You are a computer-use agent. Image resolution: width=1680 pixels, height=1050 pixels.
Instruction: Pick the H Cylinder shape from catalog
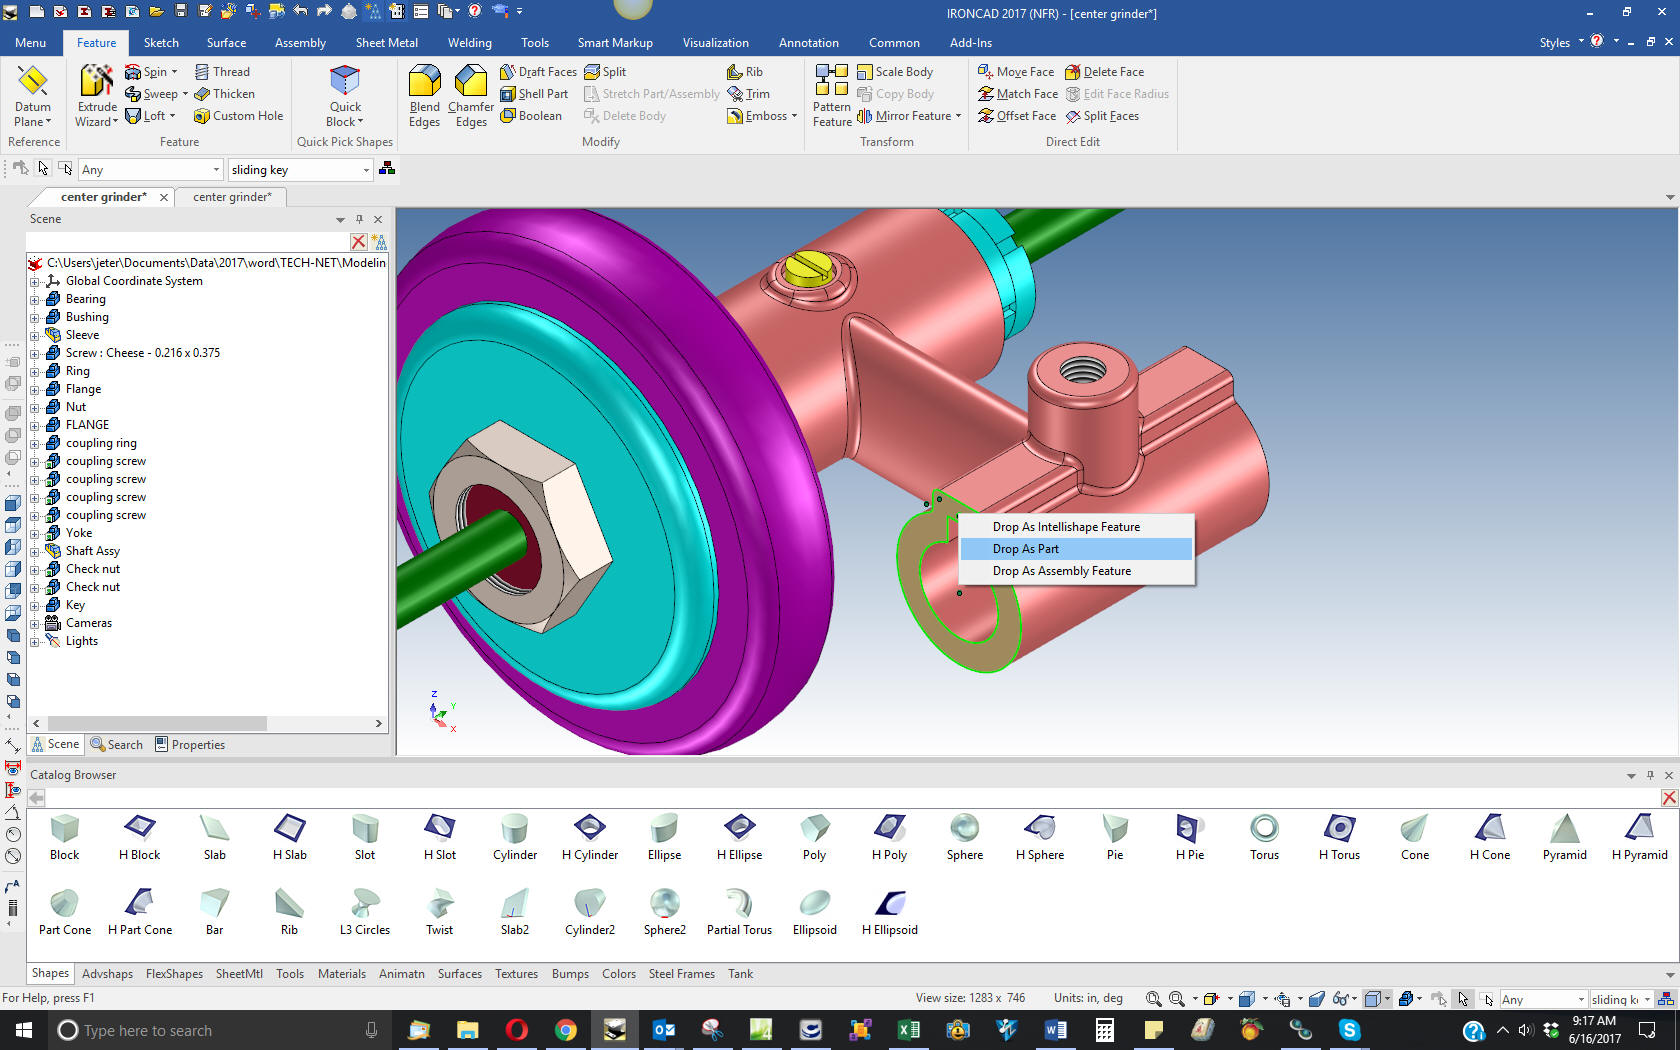click(590, 838)
